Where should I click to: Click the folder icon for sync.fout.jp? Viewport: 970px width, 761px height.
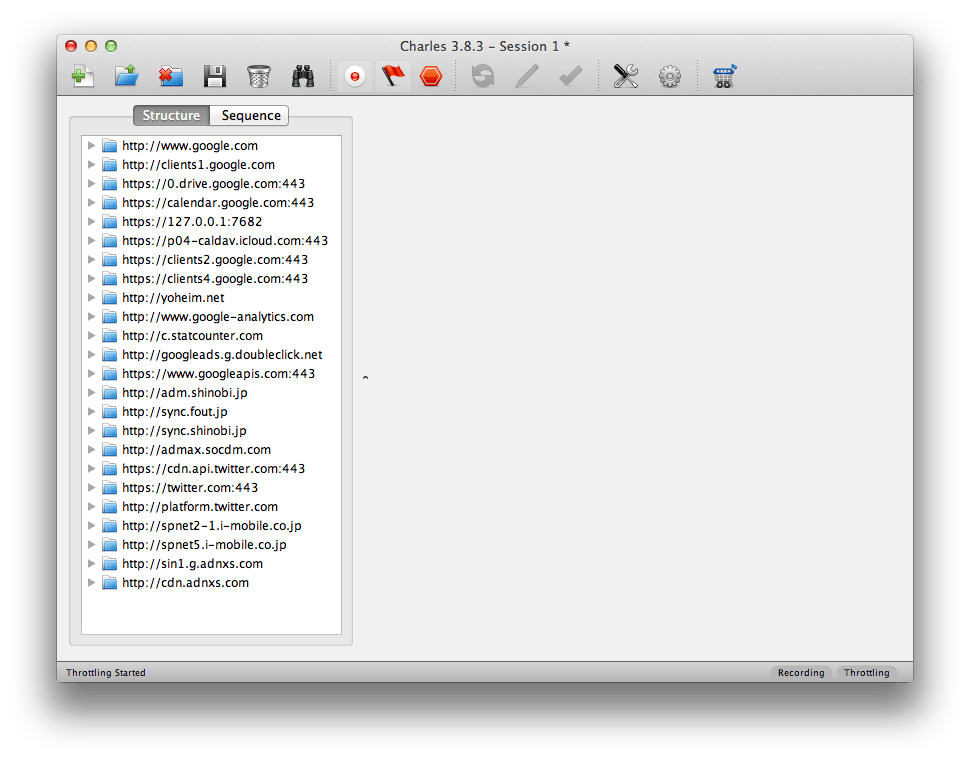point(109,411)
